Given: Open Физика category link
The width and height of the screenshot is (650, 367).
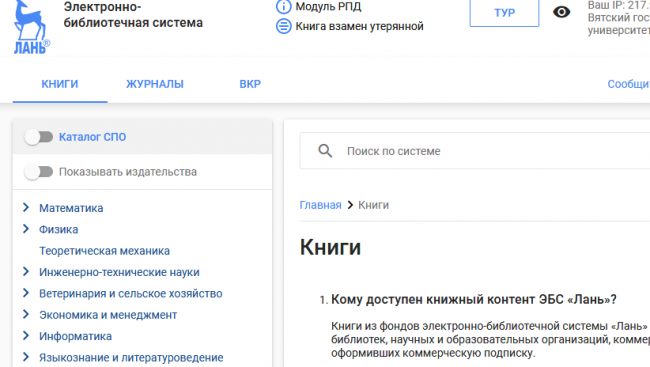Looking at the screenshot, I should pyautogui.click(x=58, y=229).
